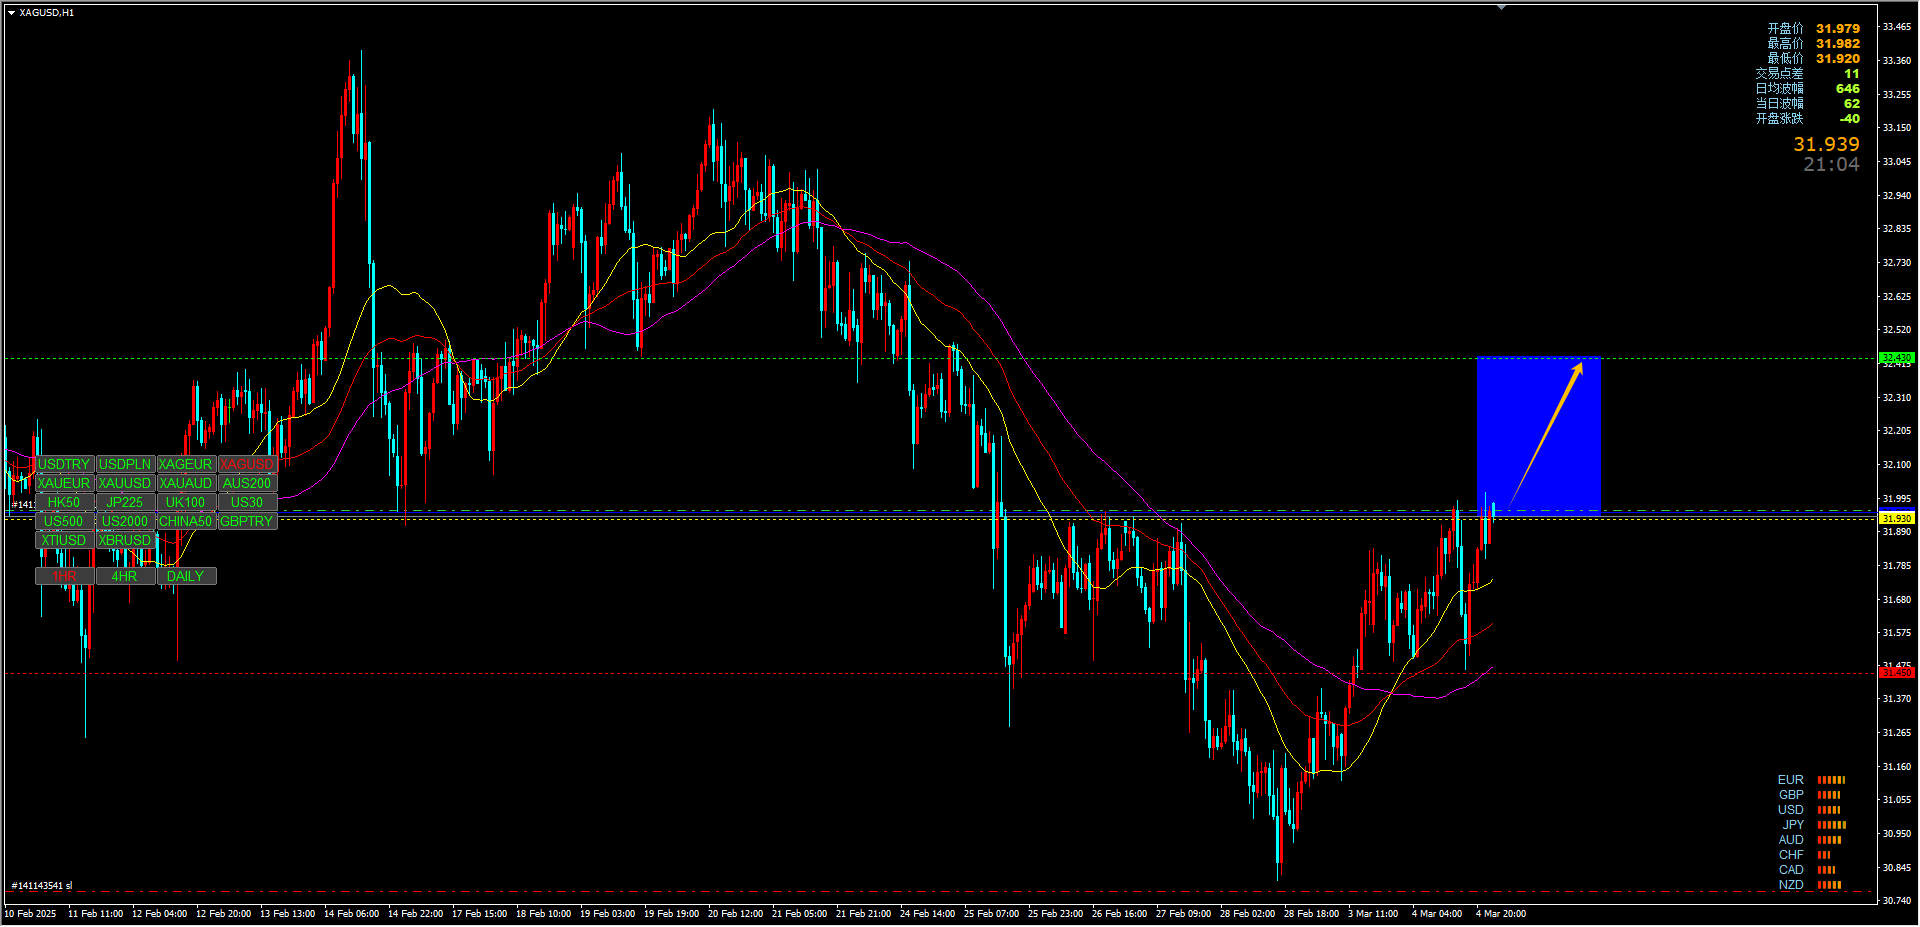Change timeframe to 4HR

pyautogui.click(x=125, y=576)
